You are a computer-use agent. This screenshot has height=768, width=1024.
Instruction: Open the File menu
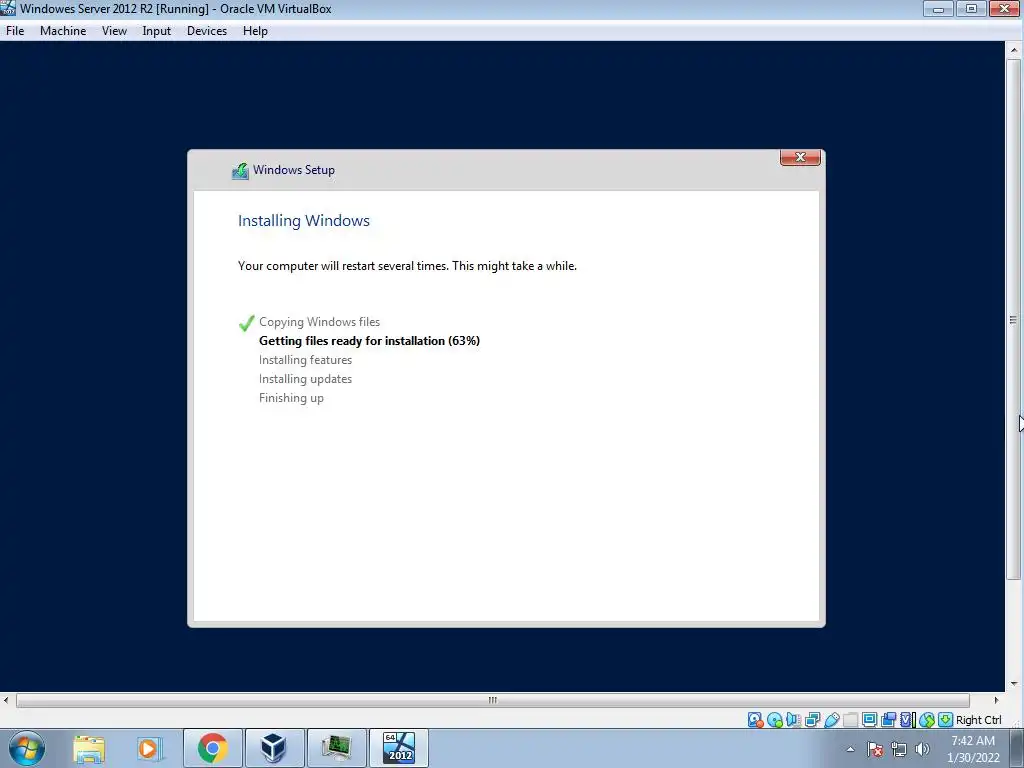tap(15, 31)
